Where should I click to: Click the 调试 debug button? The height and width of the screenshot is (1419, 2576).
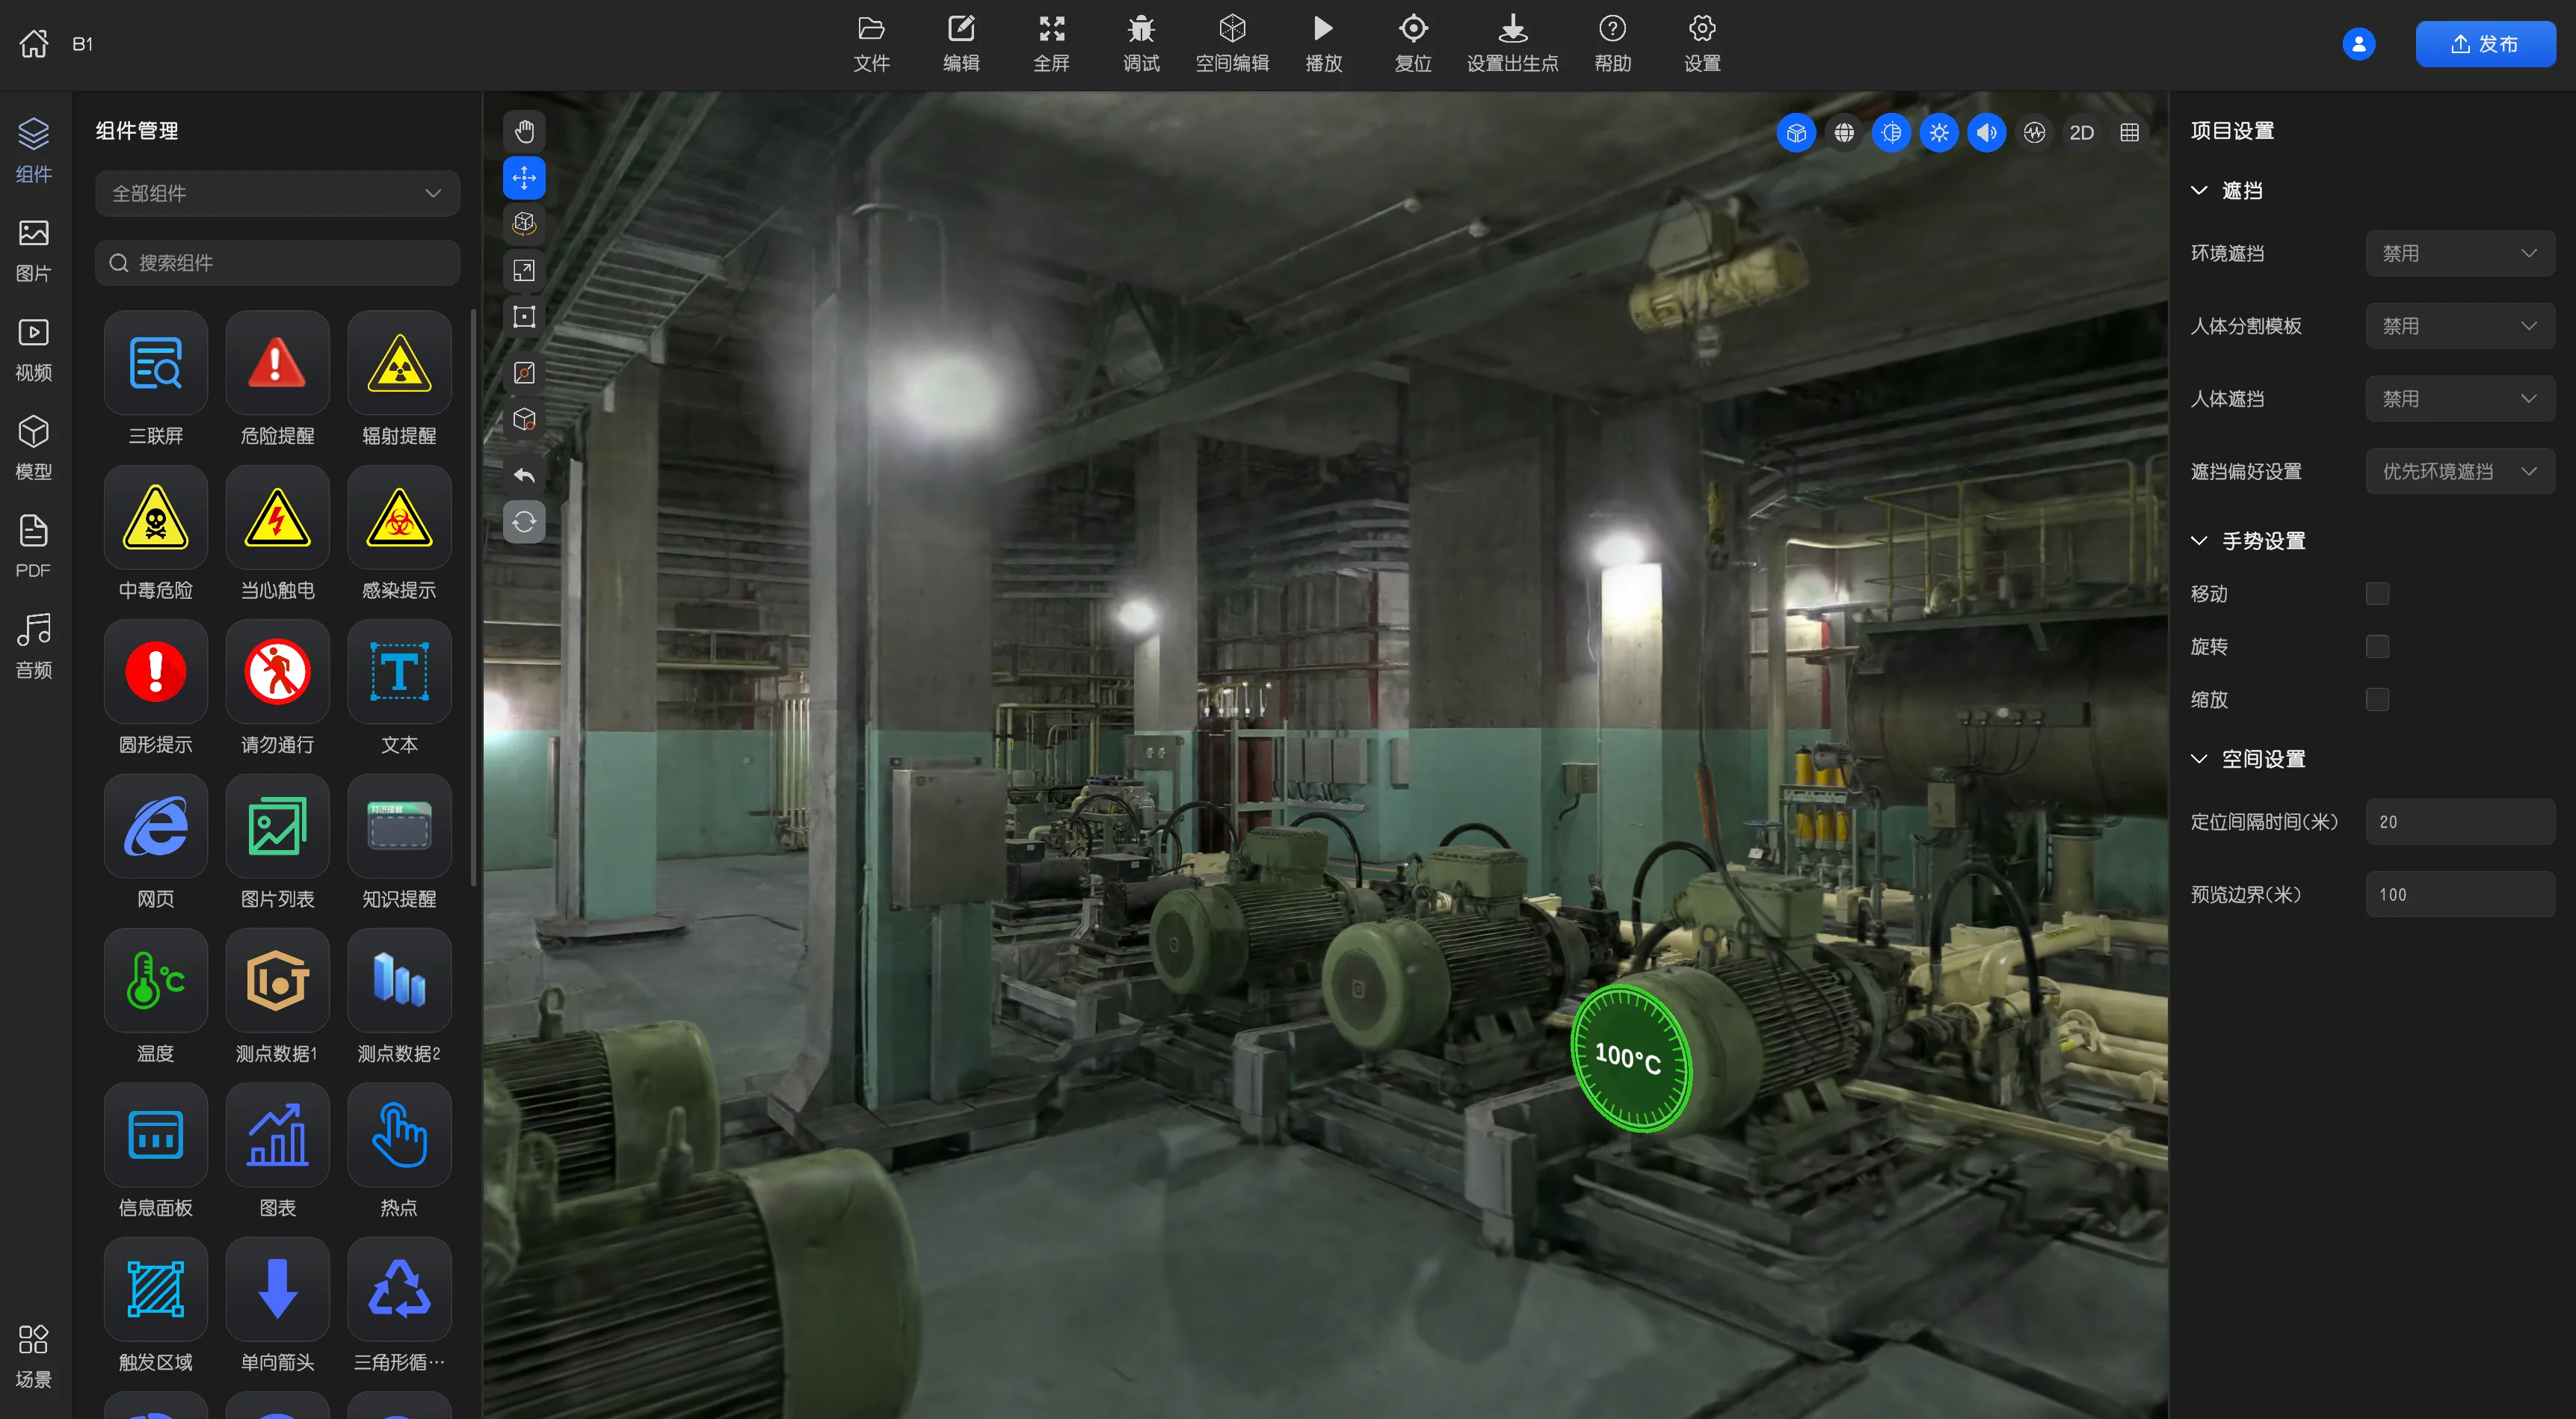click(x=1141, y=44)
